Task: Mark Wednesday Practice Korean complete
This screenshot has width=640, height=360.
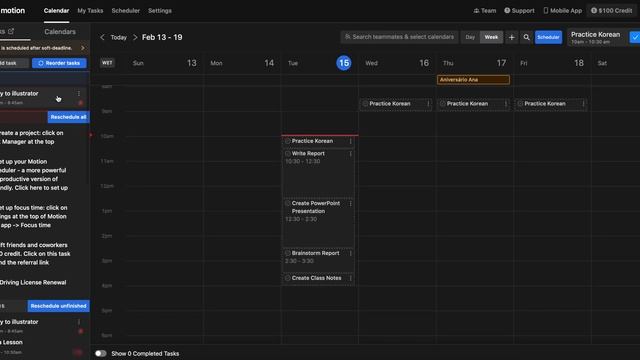Action: point(365,104)
